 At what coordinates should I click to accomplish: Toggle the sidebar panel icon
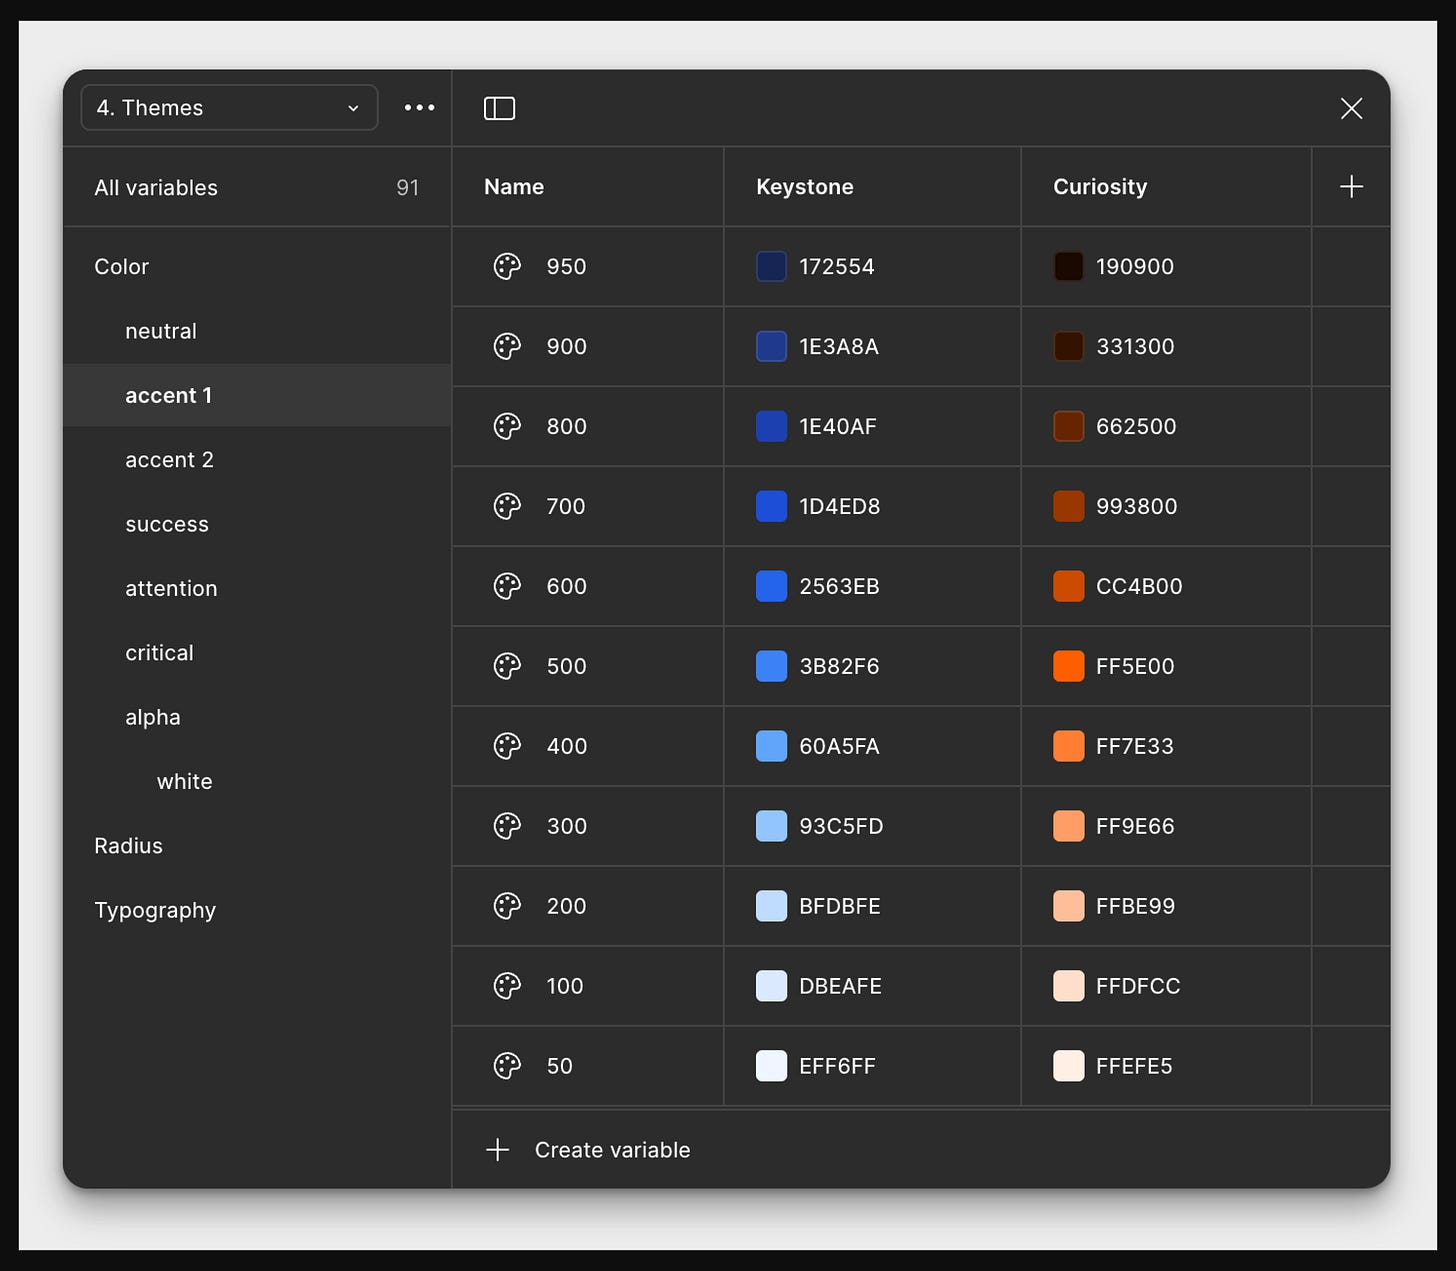[x=499, y=108]
